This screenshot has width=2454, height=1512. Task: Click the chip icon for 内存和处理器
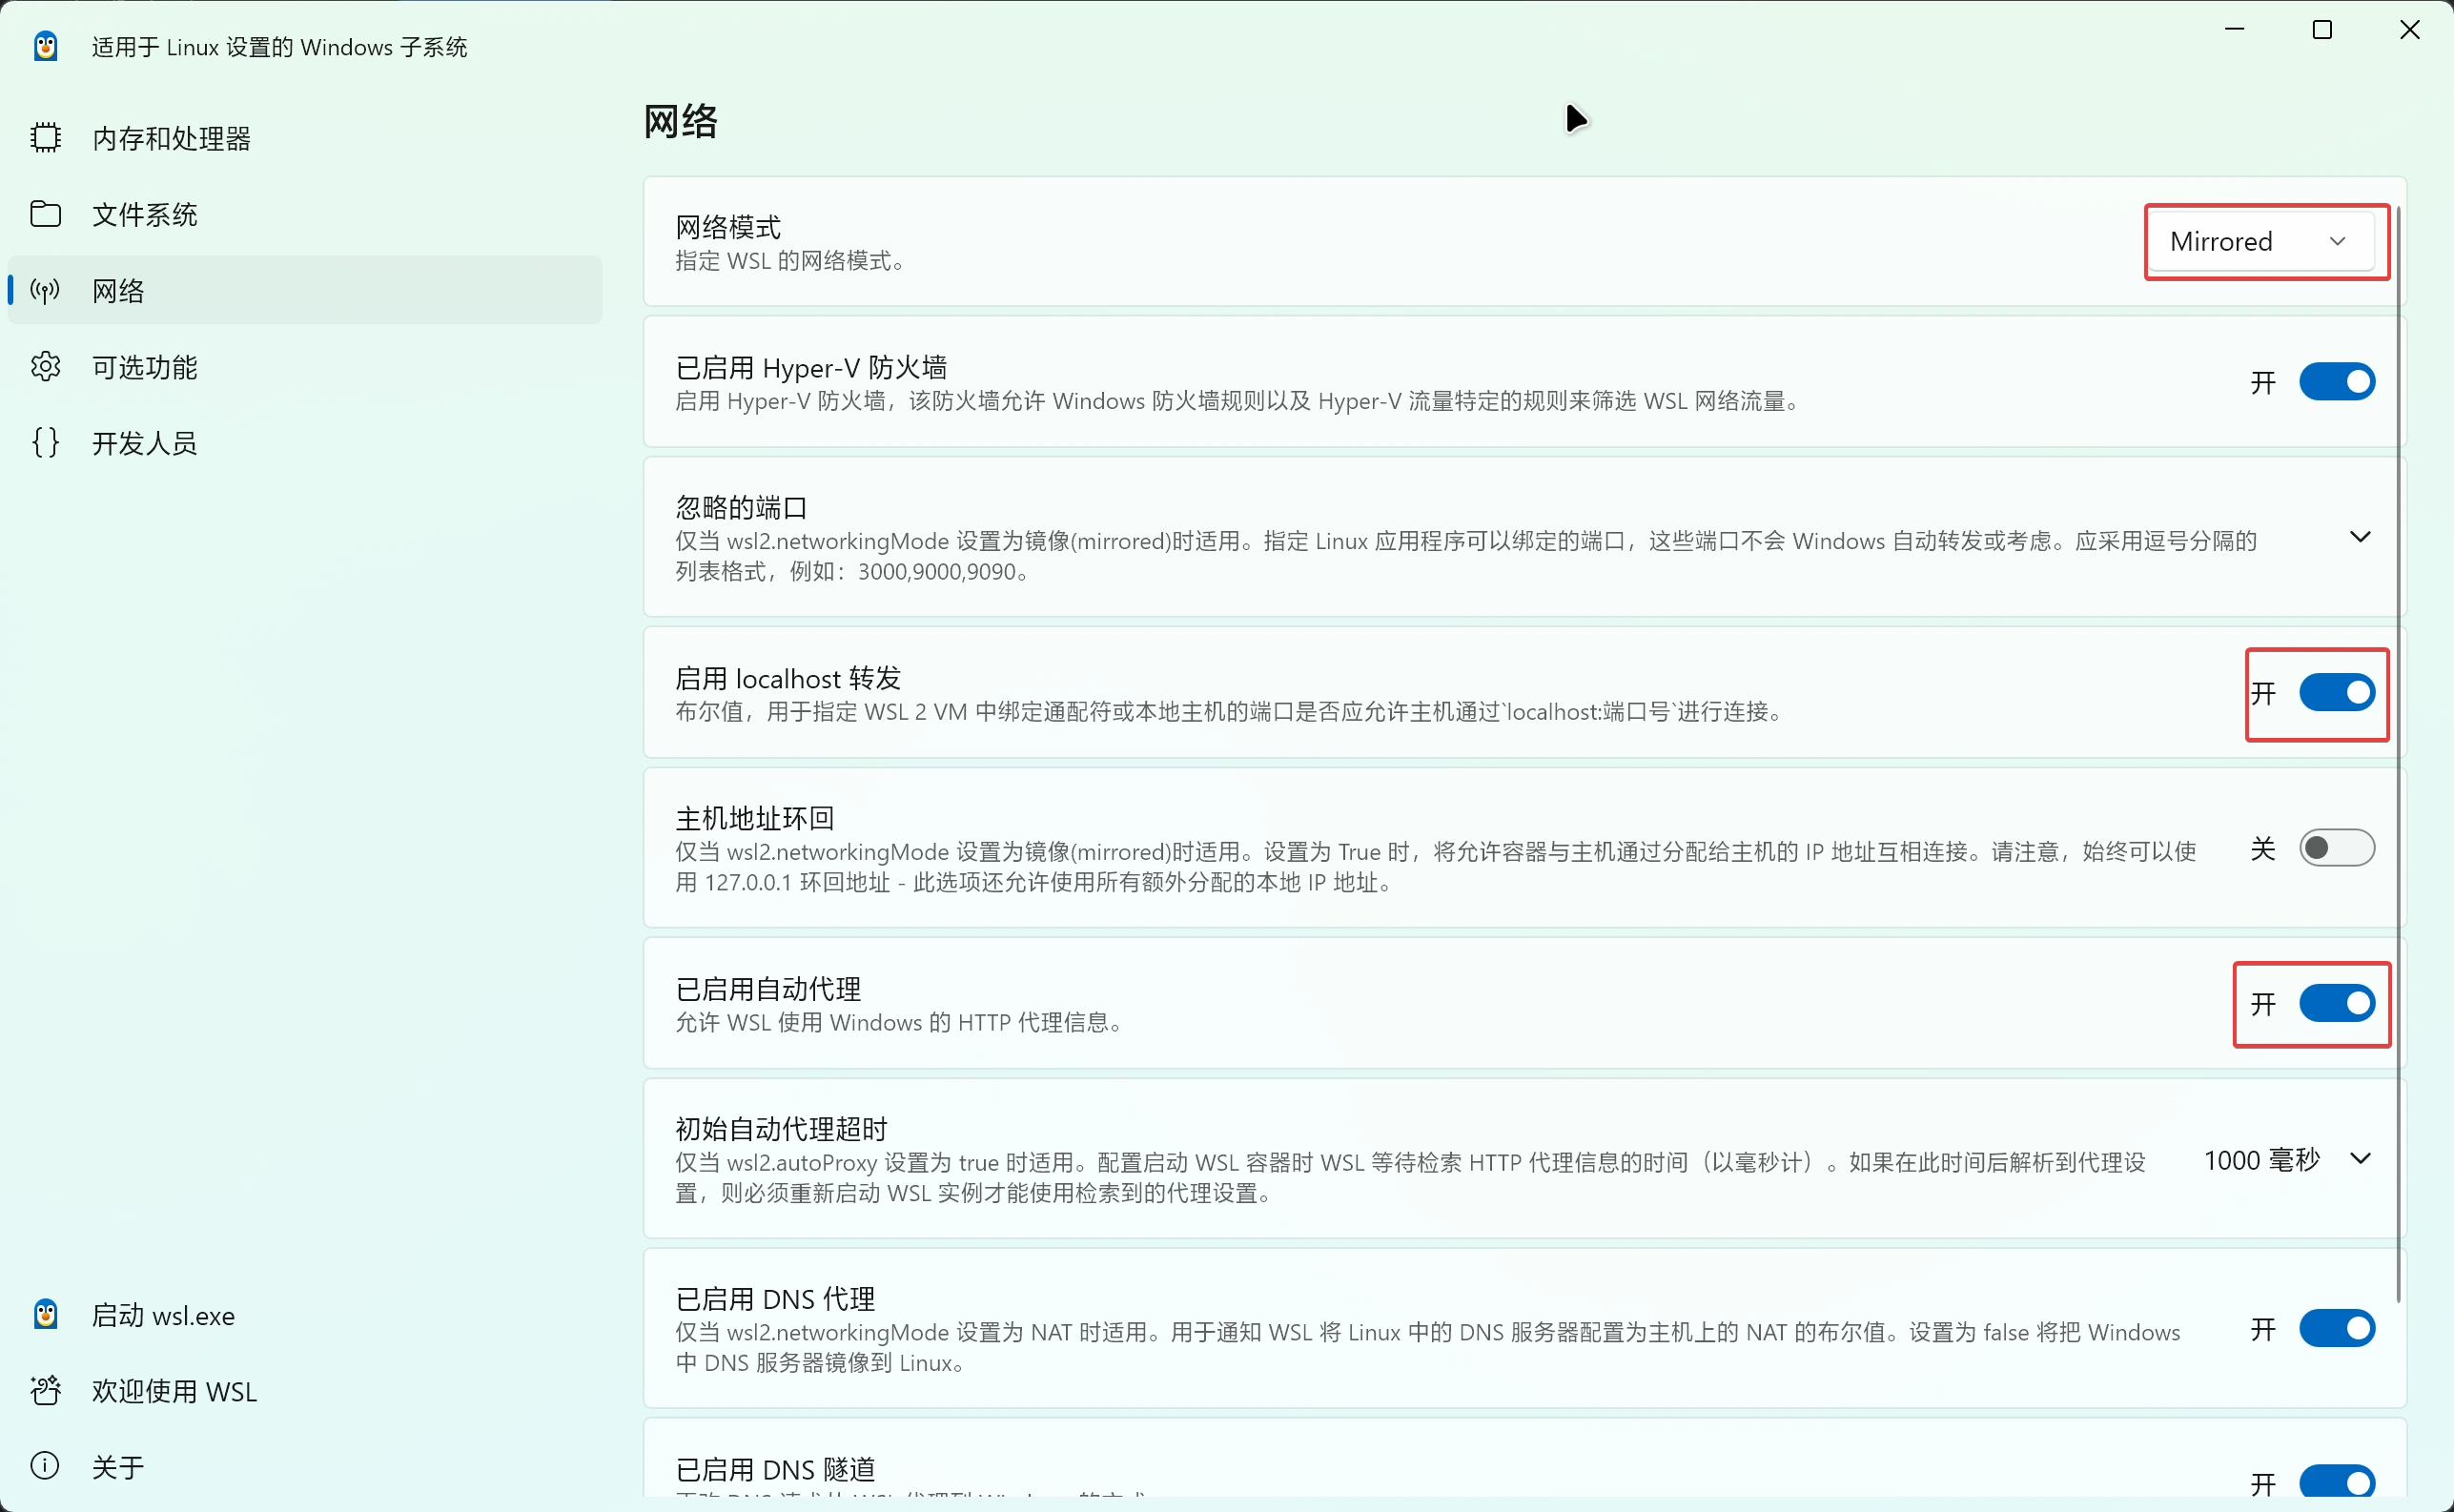click(x=46, y=138)
